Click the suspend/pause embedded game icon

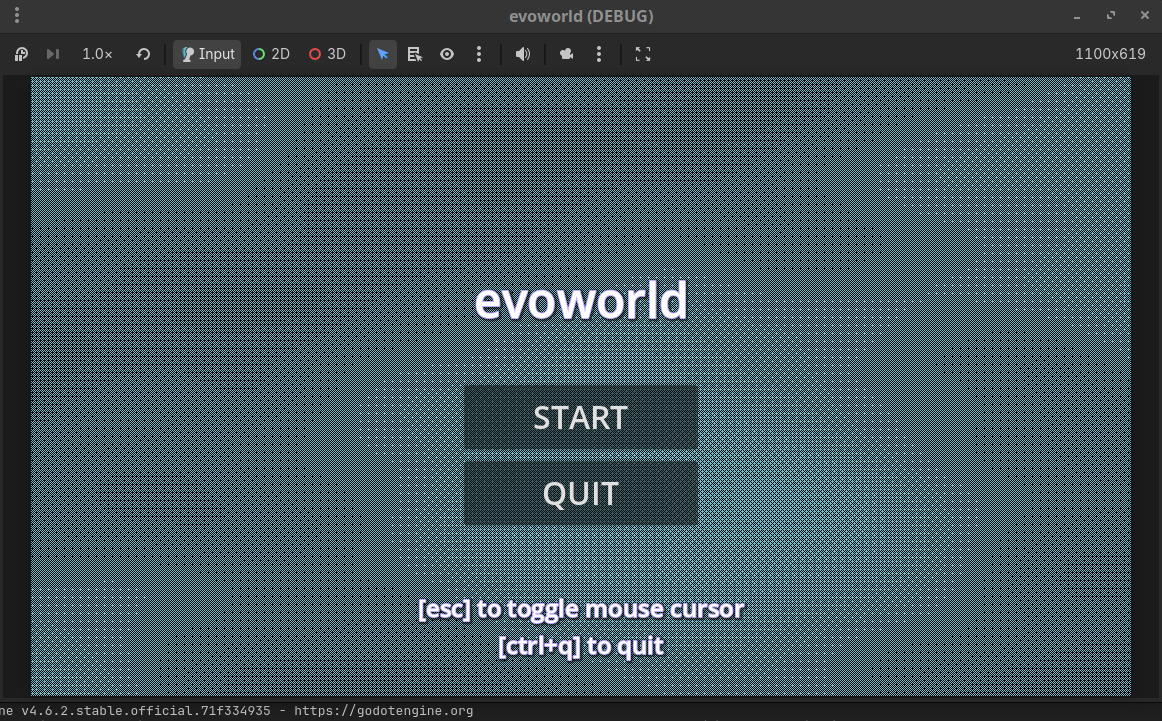(x=21, y=54)
